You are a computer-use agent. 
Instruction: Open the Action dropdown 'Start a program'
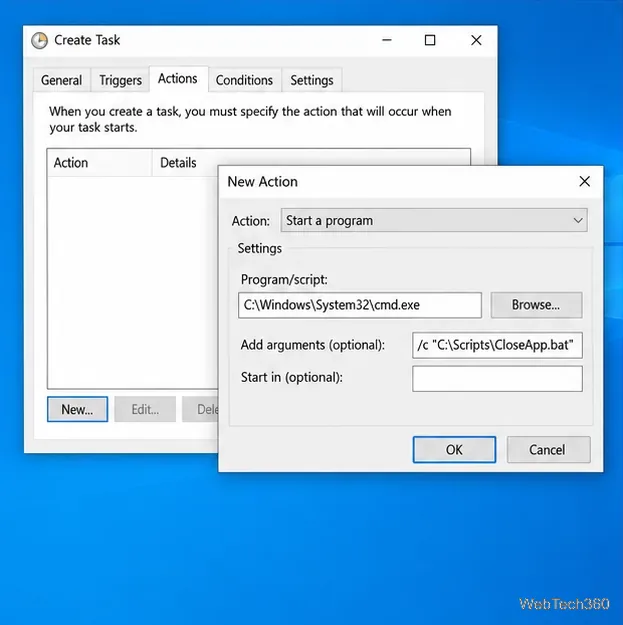434,220
